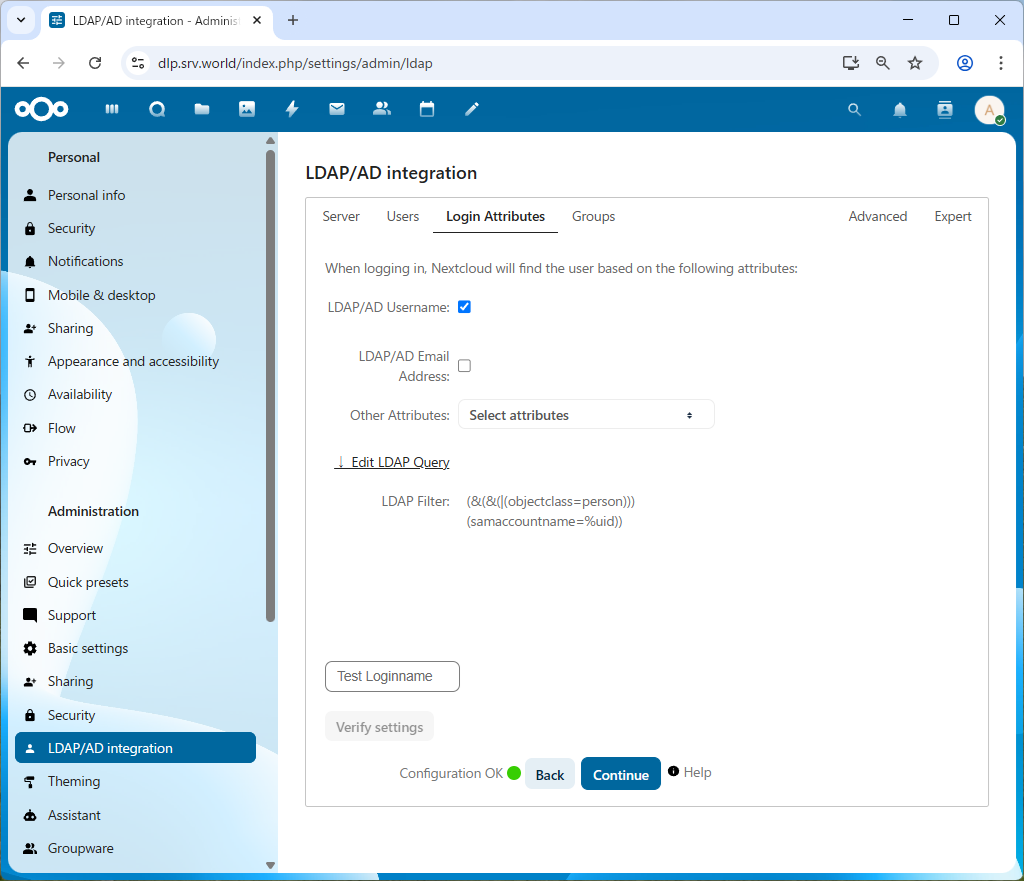Click the sidebar scrollbar up arrow
1024x881 pixels.
(270, 140)
